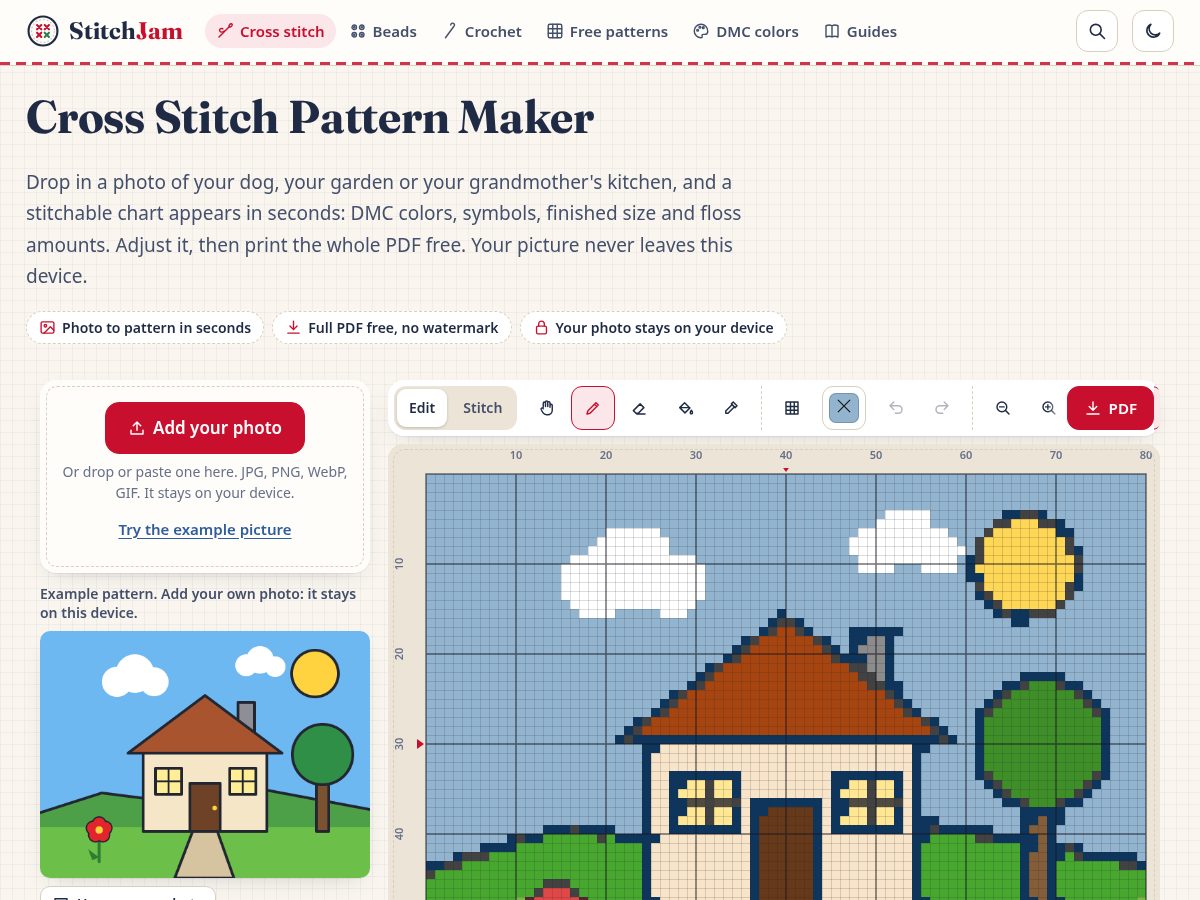
Task: Click the left white cloud in the pattern
Action: coord(632,572)
